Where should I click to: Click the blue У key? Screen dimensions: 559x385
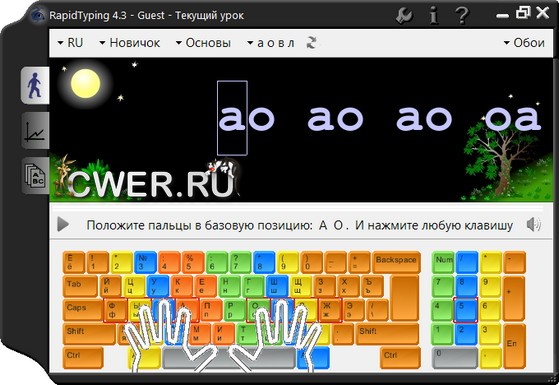click(x=158, y=286)
